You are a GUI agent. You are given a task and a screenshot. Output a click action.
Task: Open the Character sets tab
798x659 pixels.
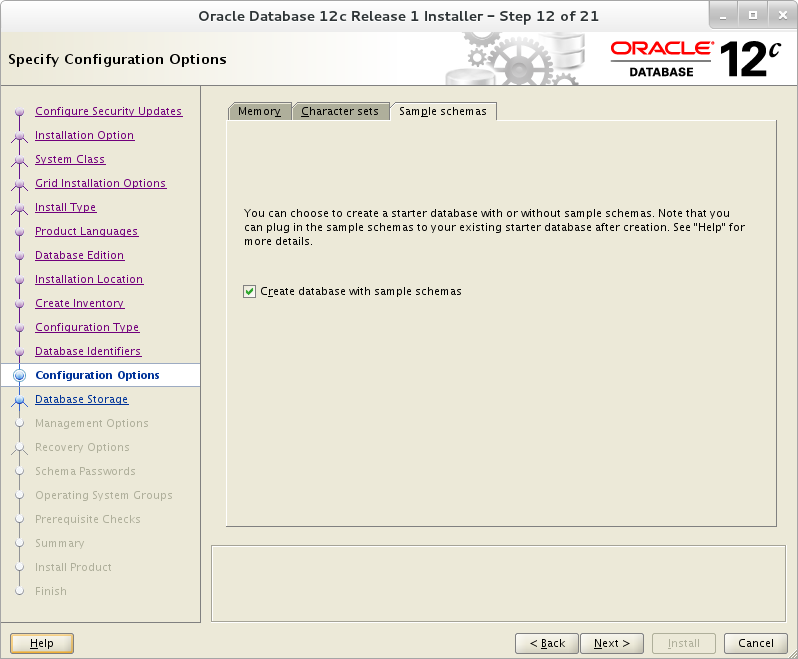(340, 111)
